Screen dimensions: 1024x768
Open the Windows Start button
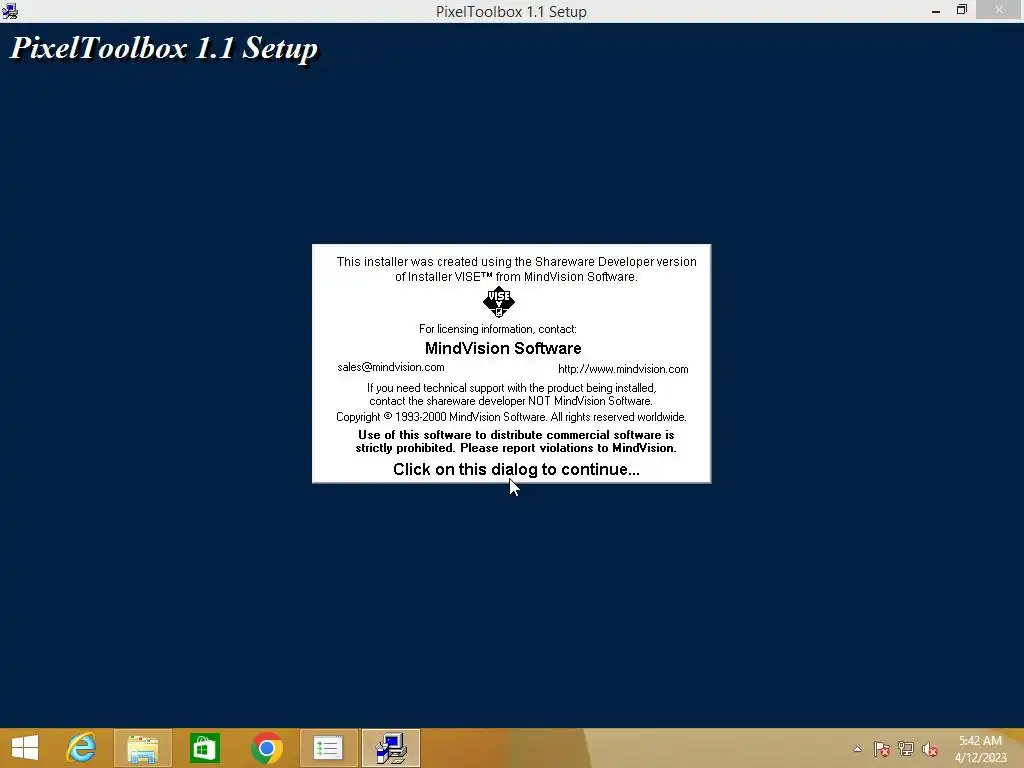(25, 748)
